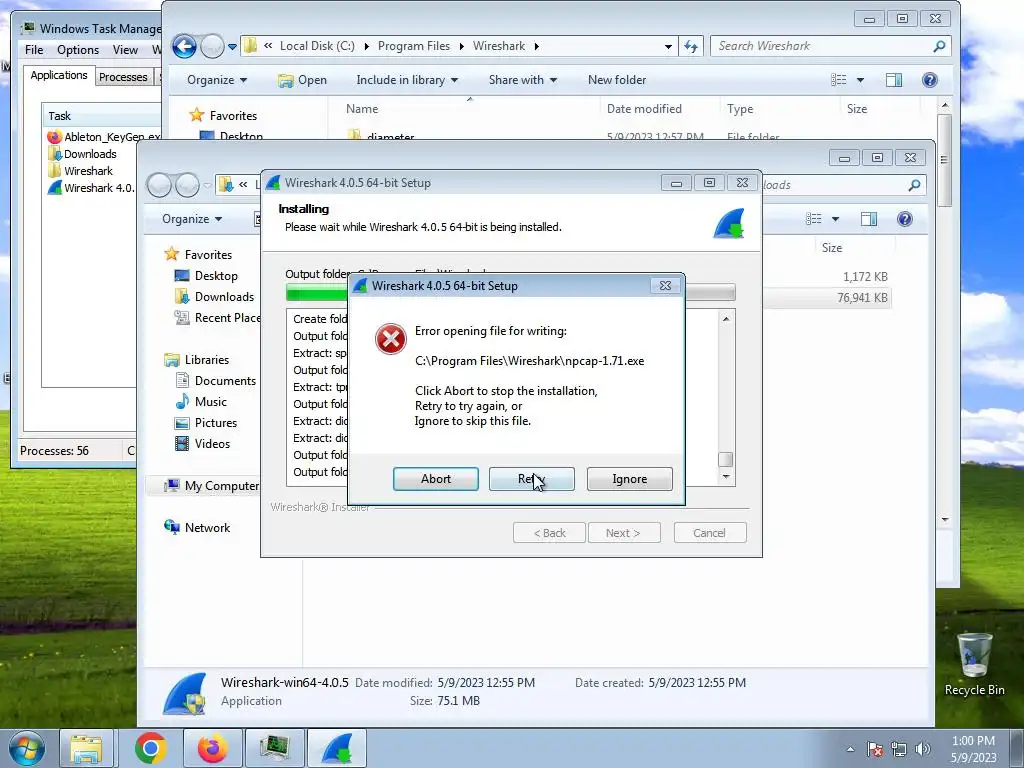Open view options arrow in Wireshark Explorer
This screenshot has height=768, width=1024.
[x=860, y=80]
